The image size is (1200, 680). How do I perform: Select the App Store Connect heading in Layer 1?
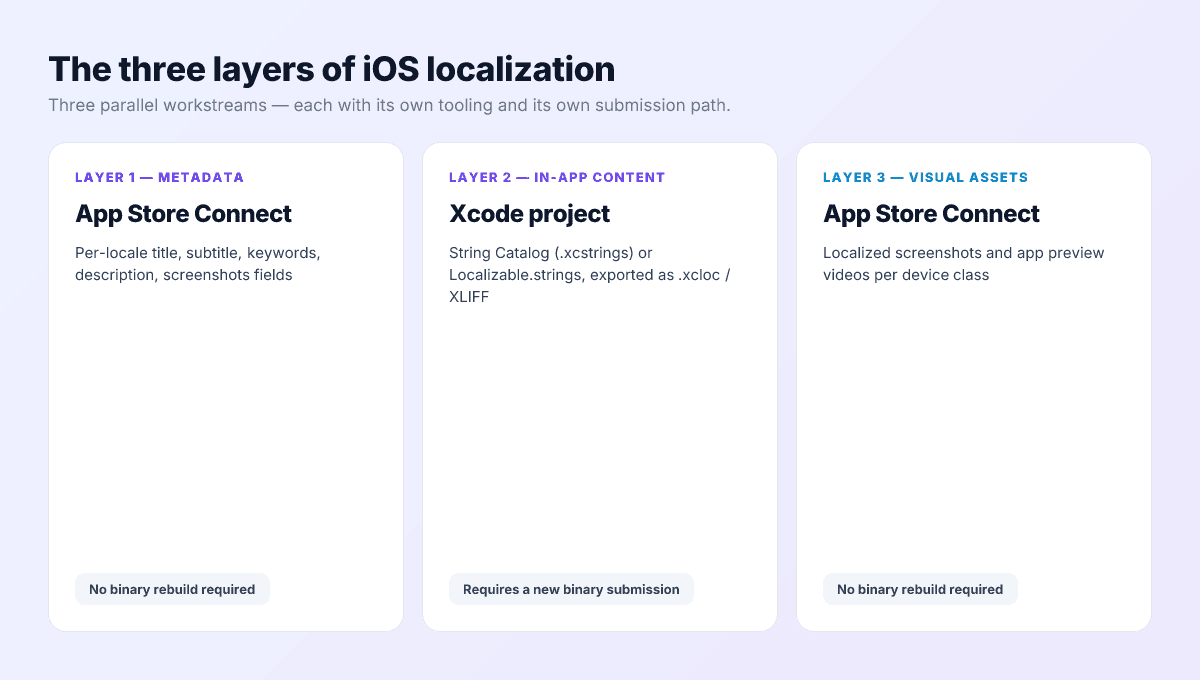tap(183, 214)
